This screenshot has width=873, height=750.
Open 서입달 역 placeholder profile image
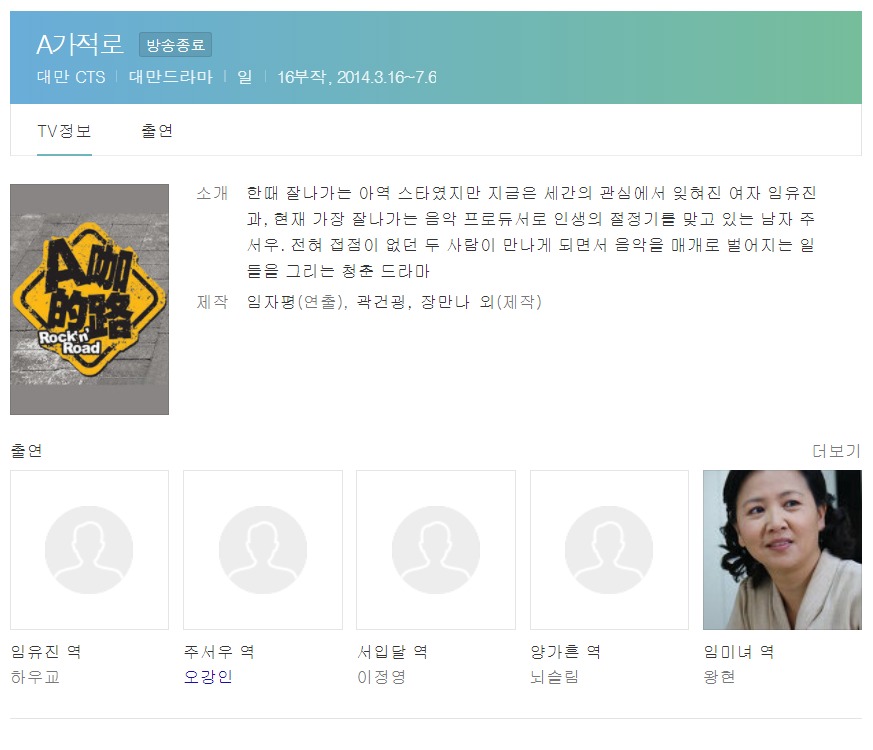[436, 550]
